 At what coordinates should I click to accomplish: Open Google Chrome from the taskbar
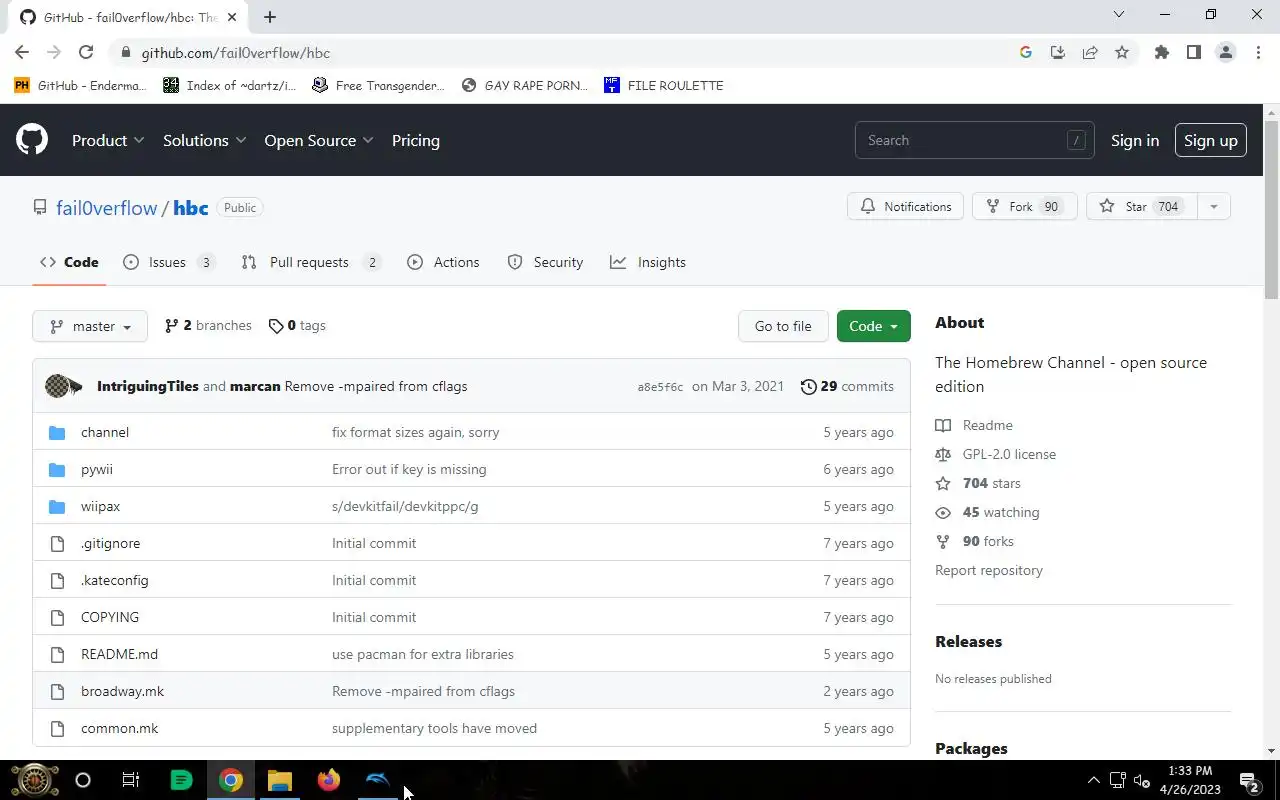pos(231,780)
